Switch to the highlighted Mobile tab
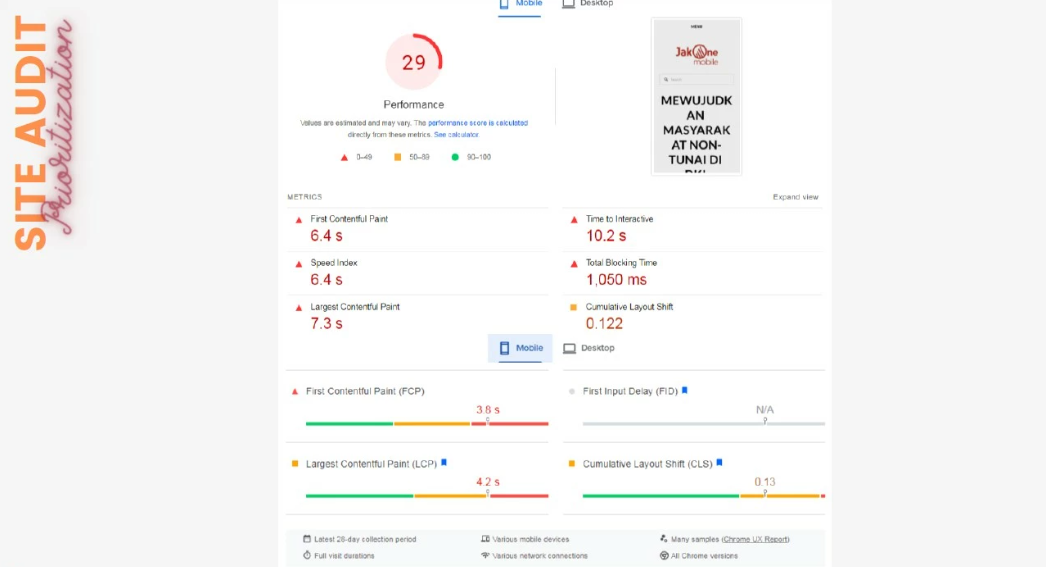Image resolution: width=1046 pixels, height=567 pixels. (x=520, y=348)
